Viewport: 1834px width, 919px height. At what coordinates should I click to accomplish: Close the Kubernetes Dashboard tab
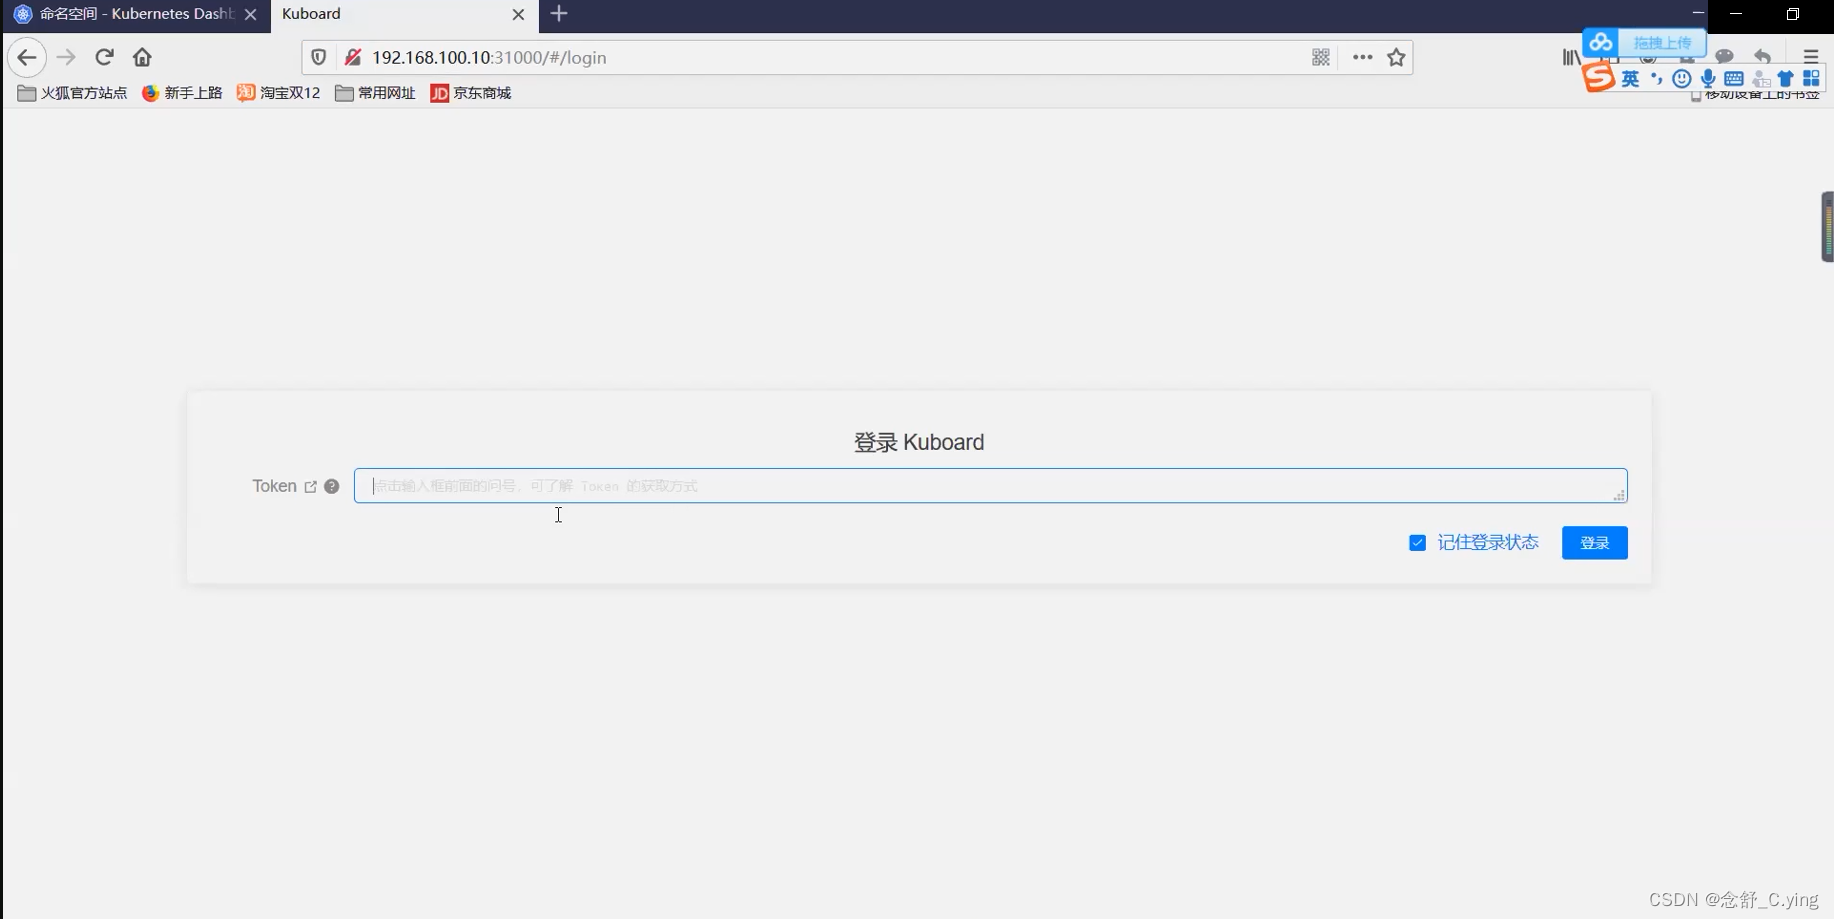click(251, 15)
